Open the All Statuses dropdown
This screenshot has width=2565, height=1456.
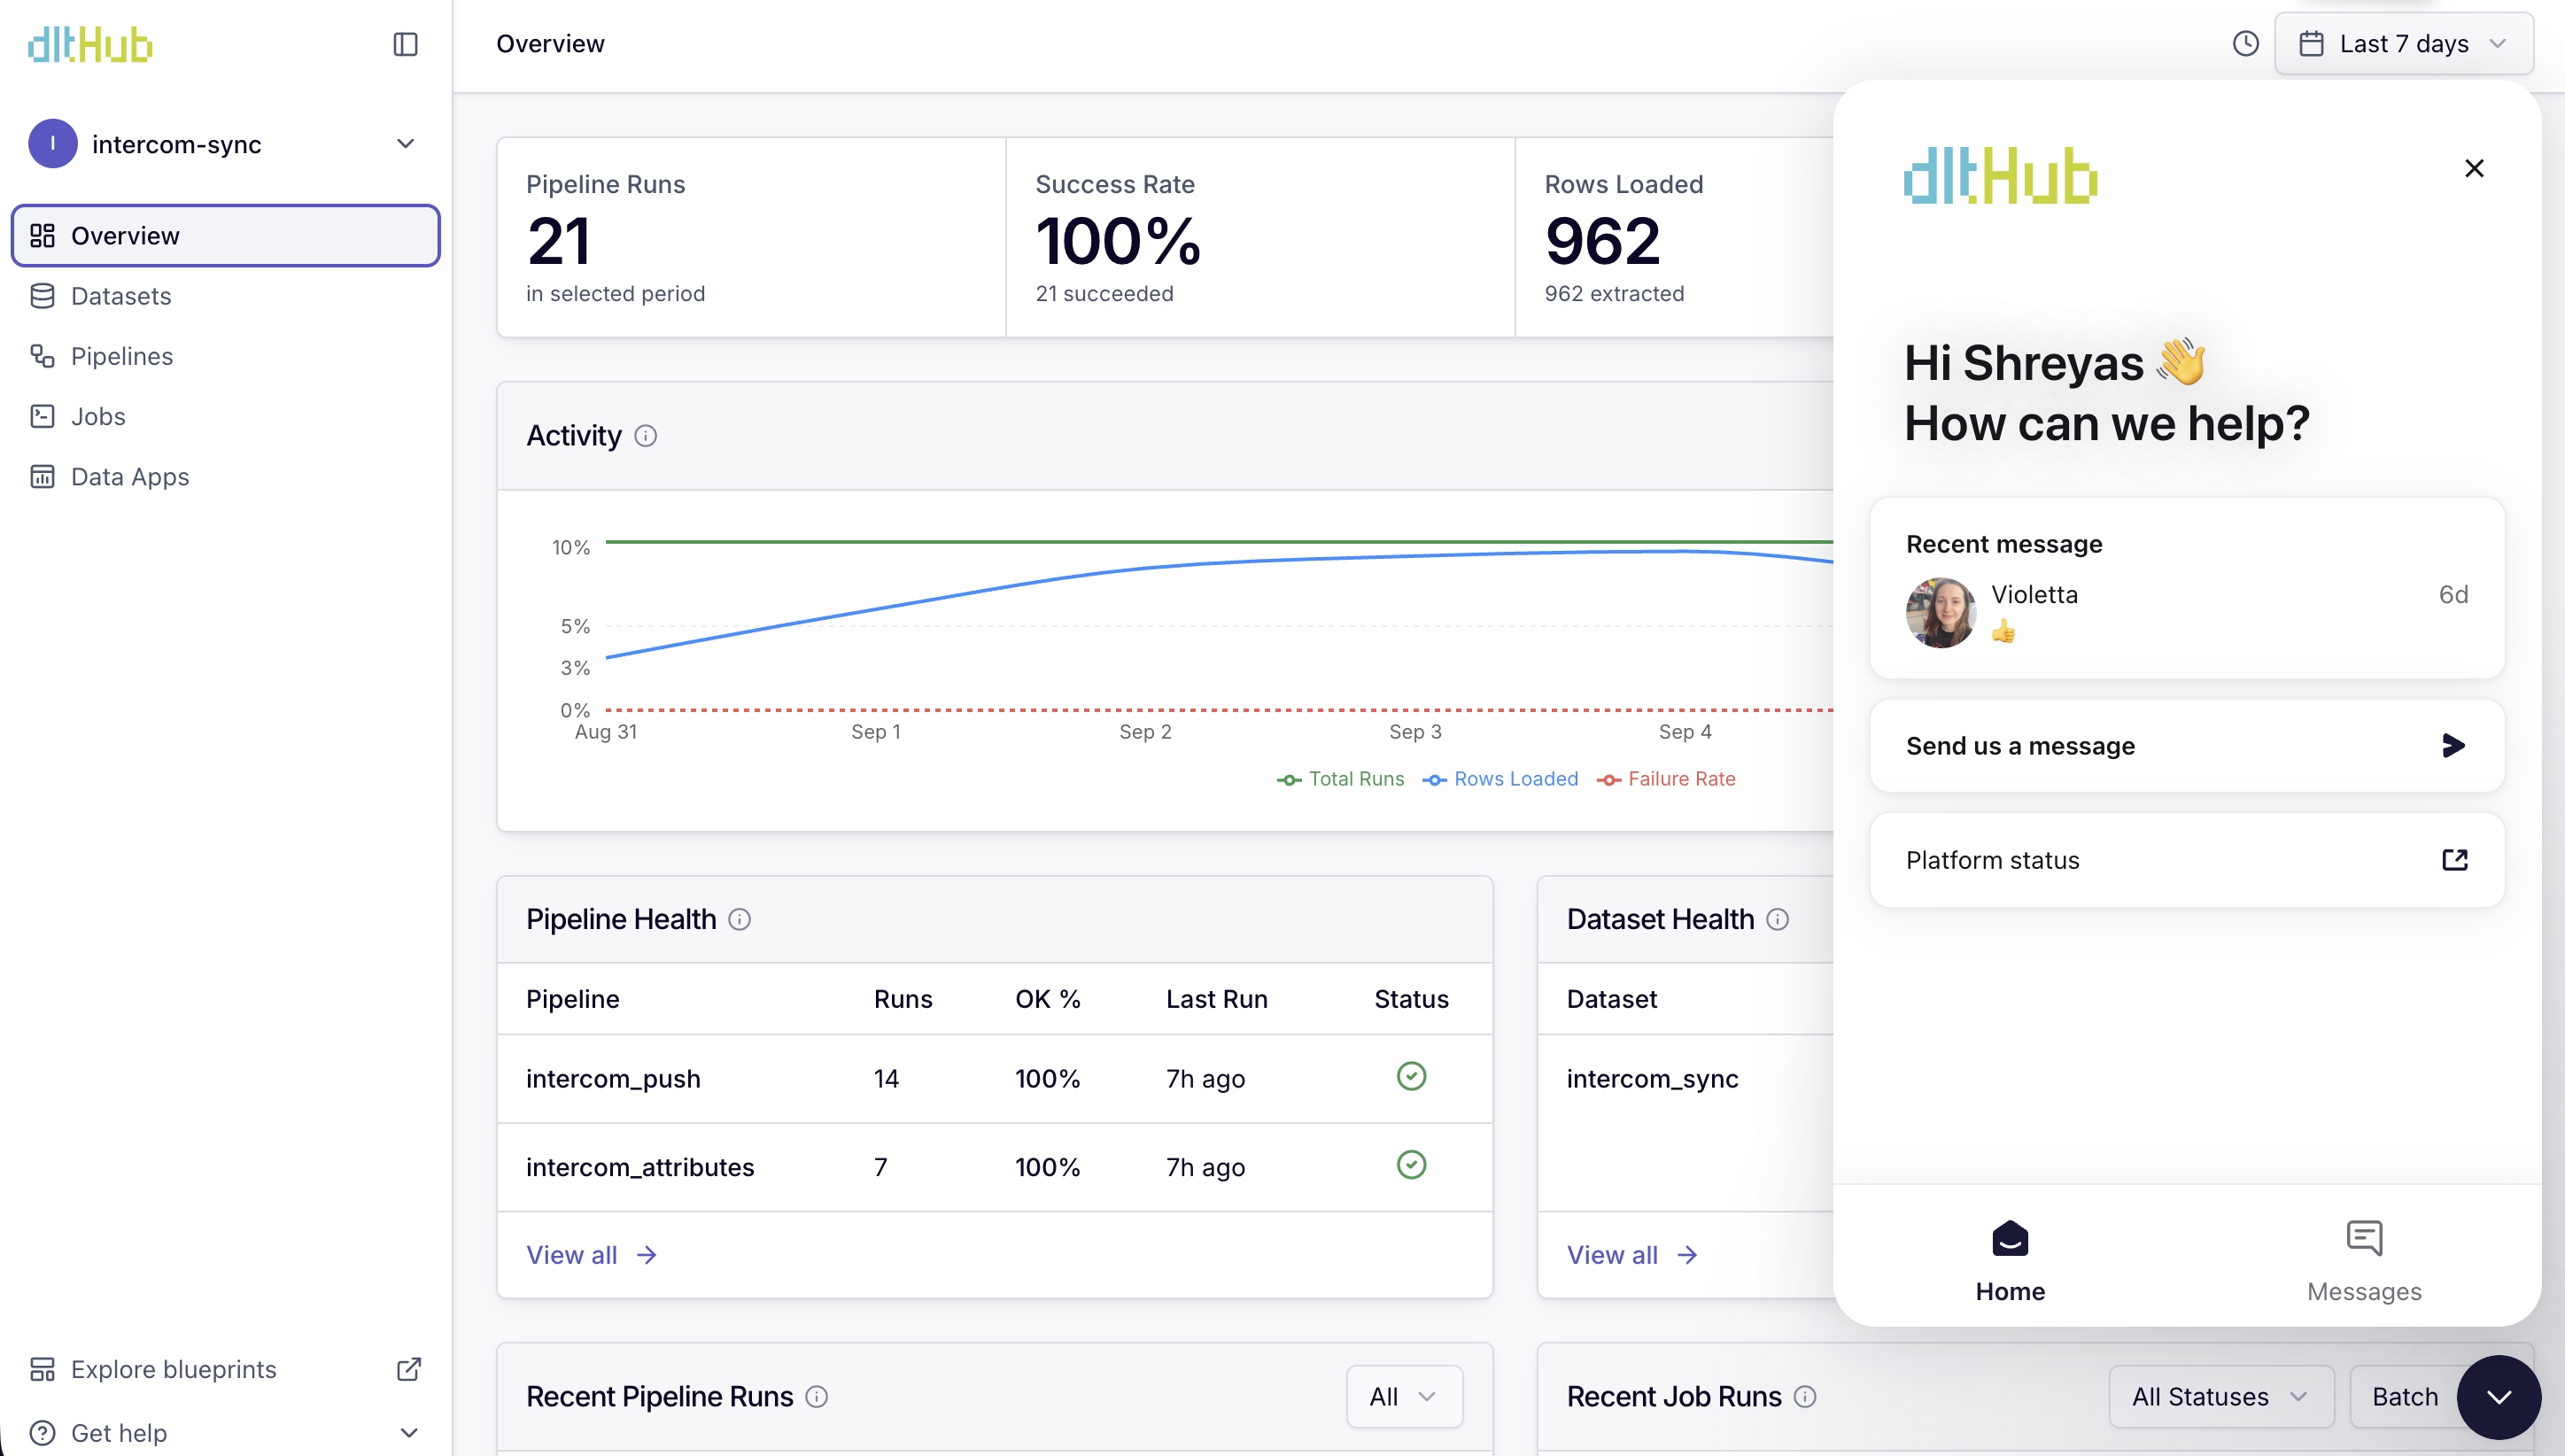[x=2221, y=1397]
